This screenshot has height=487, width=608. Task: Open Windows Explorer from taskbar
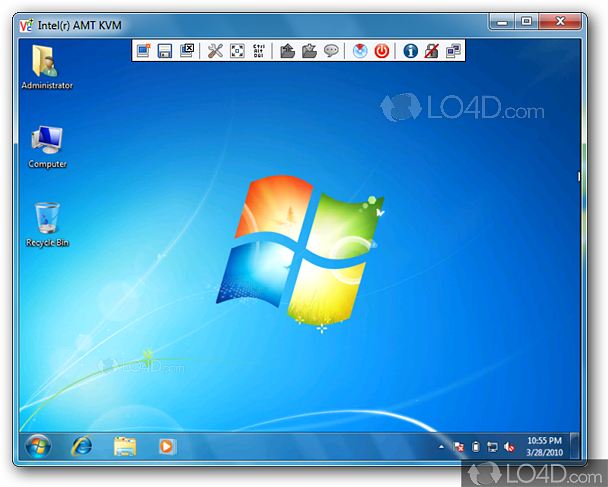125,446
